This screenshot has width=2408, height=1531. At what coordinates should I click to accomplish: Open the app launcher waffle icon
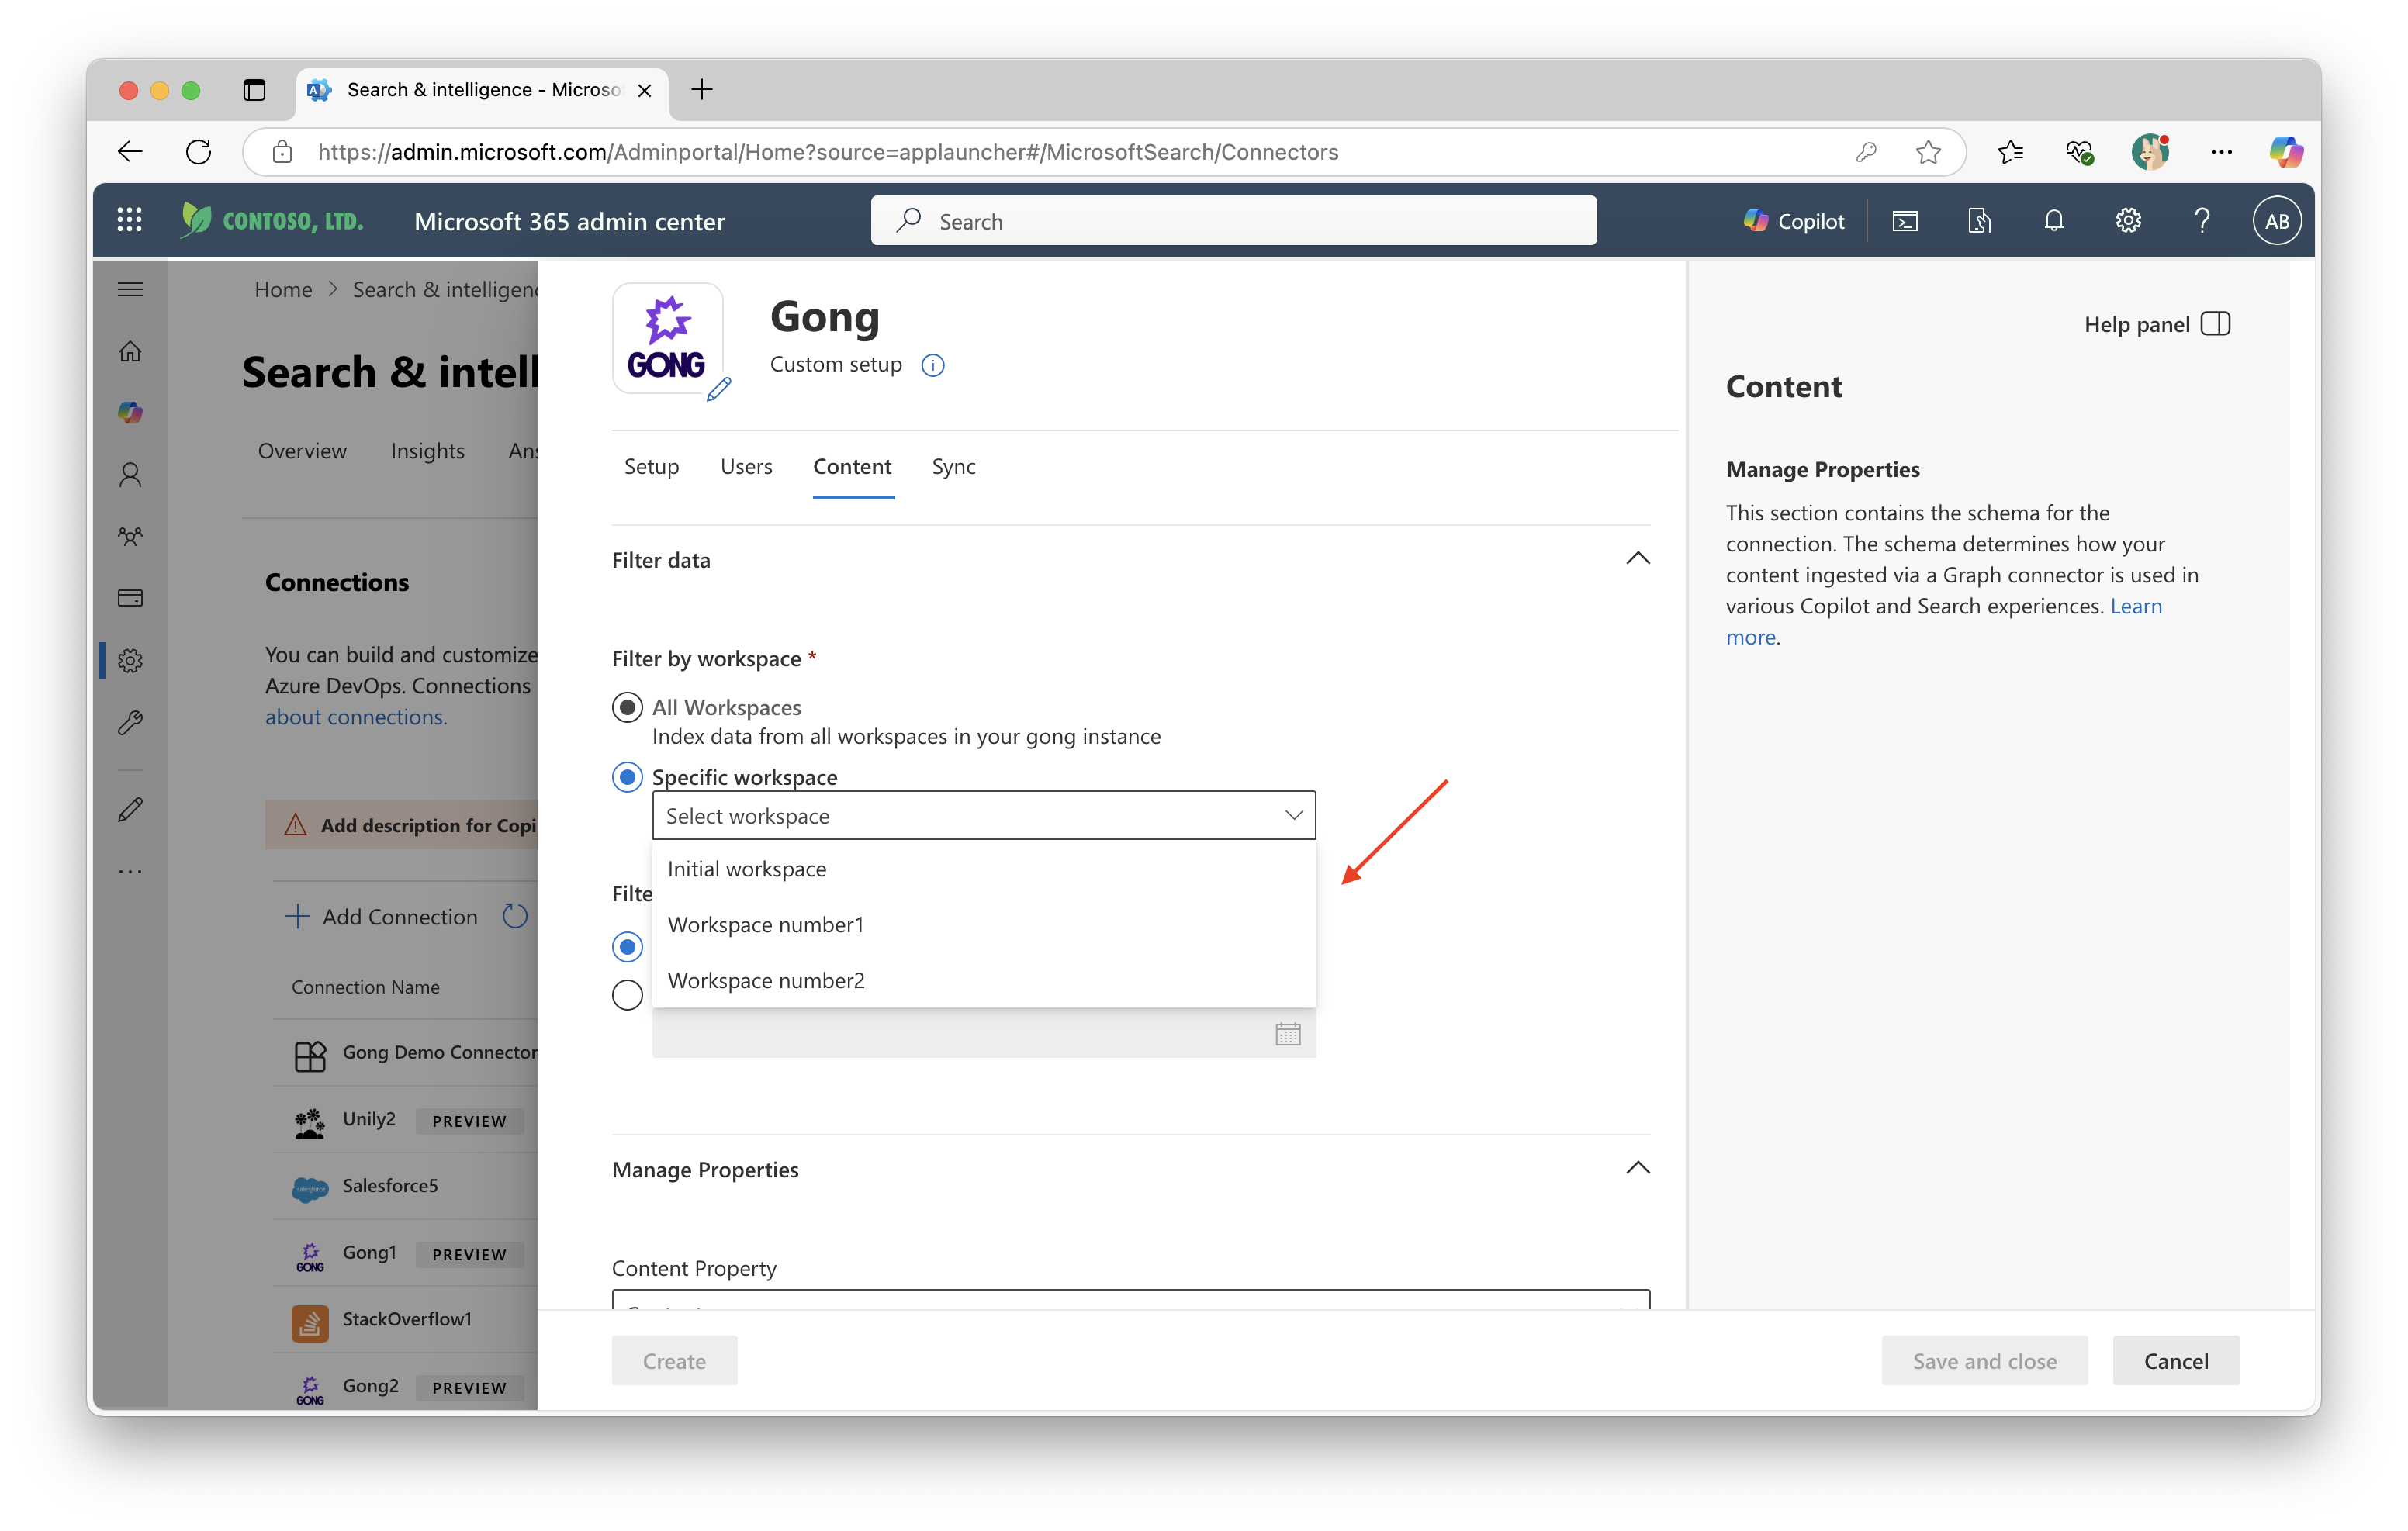129,220
